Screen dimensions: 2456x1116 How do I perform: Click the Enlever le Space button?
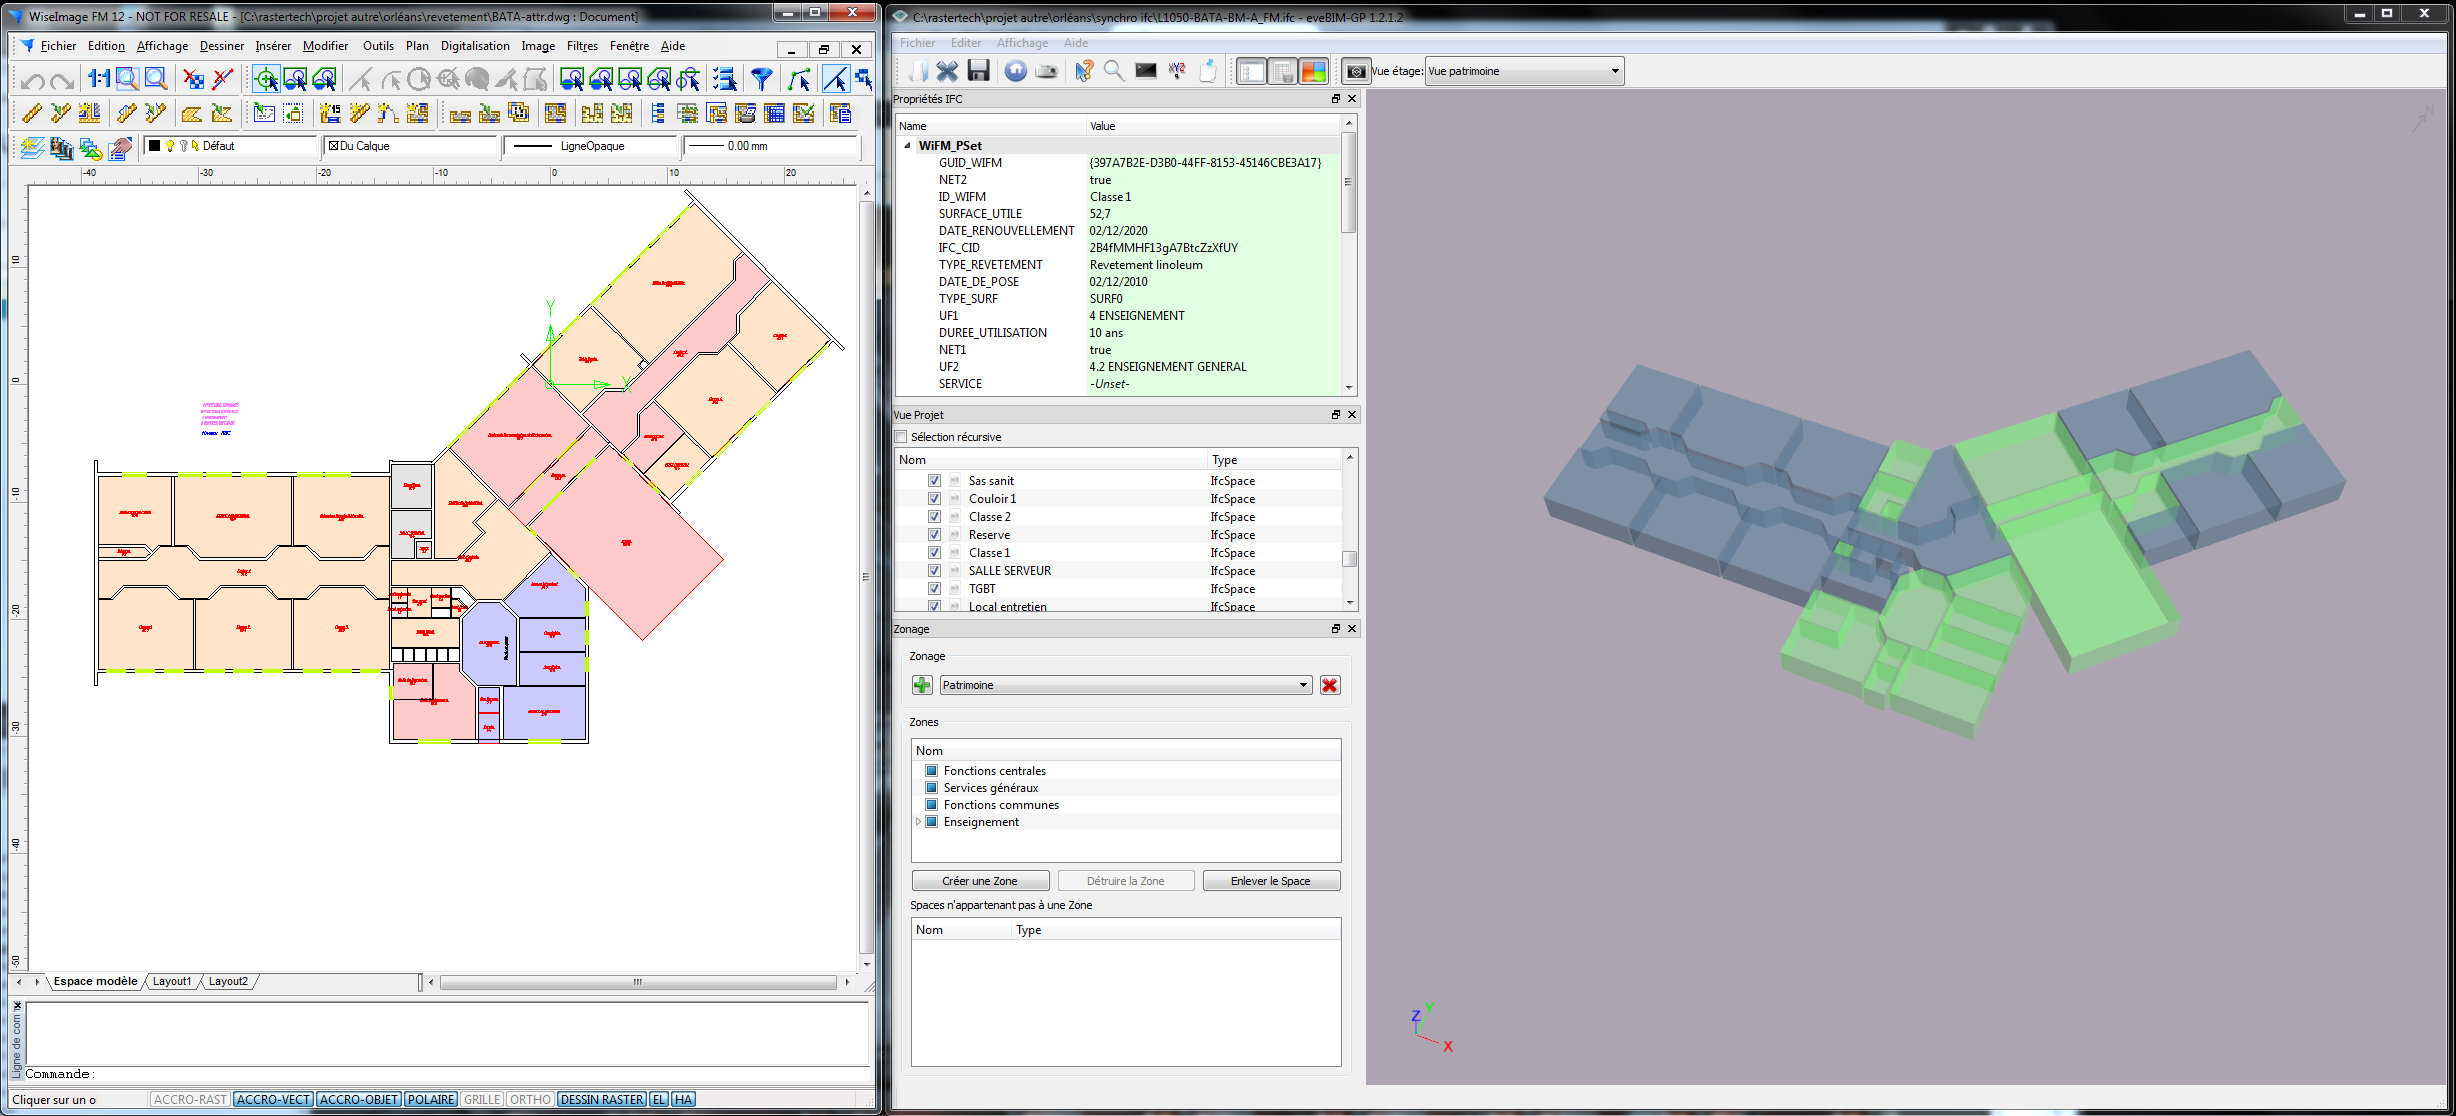tap(1270, 881)
